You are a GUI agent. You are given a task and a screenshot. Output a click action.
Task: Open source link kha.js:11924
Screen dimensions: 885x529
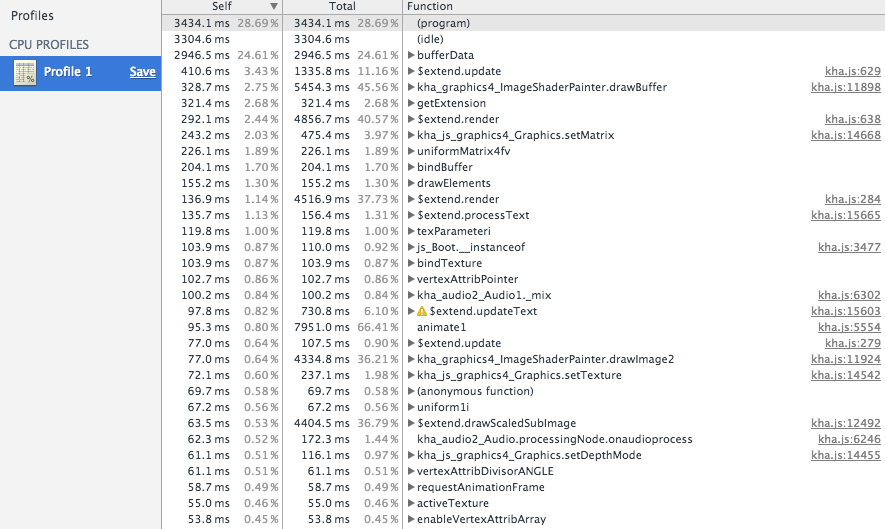845,359
